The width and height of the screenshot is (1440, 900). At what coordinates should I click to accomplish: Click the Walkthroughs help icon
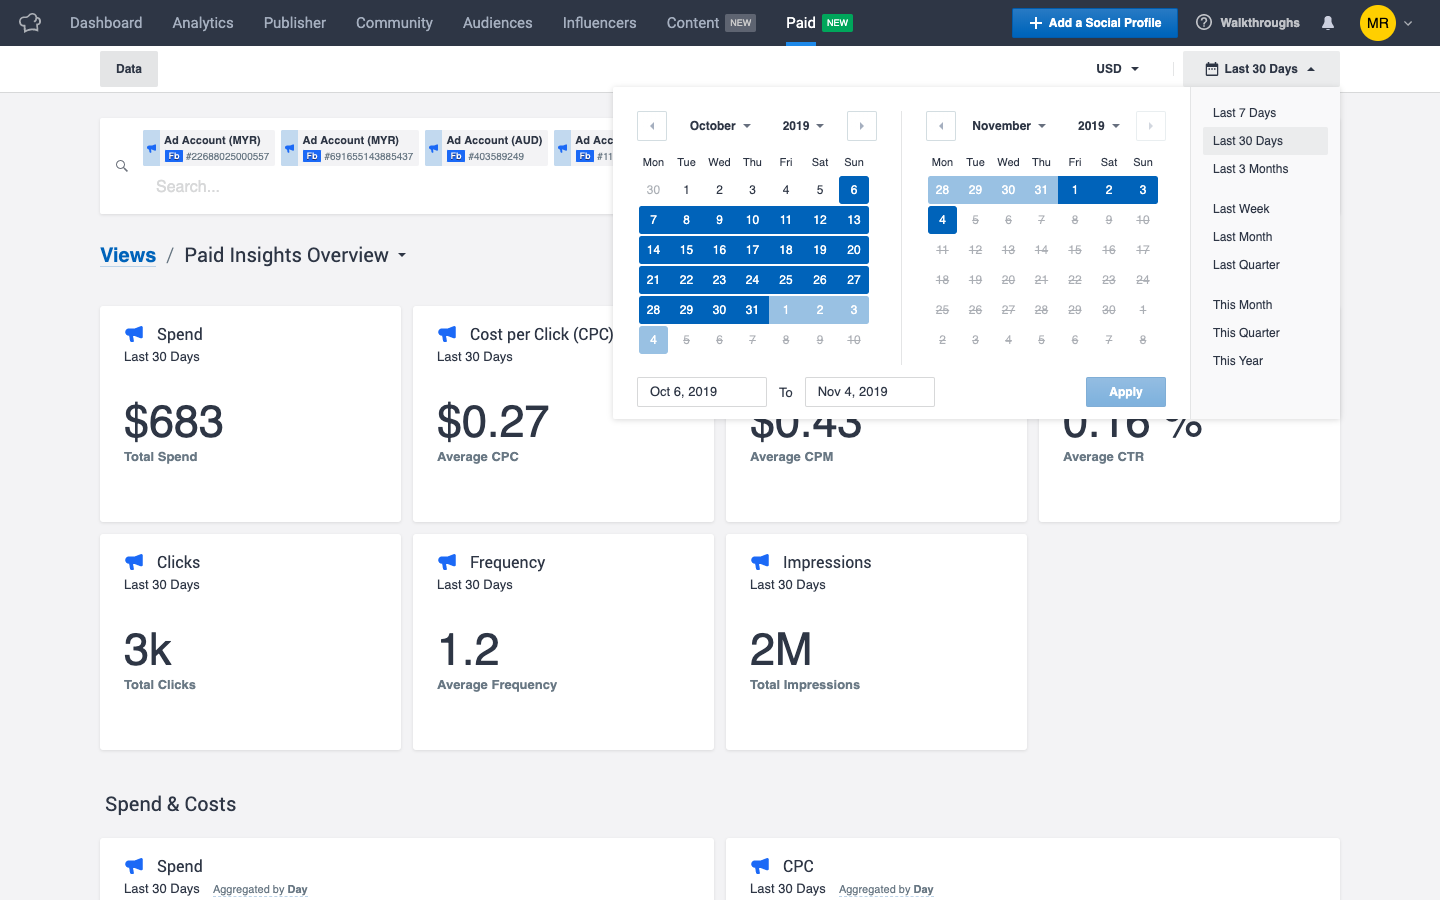tap(1204, 22)
